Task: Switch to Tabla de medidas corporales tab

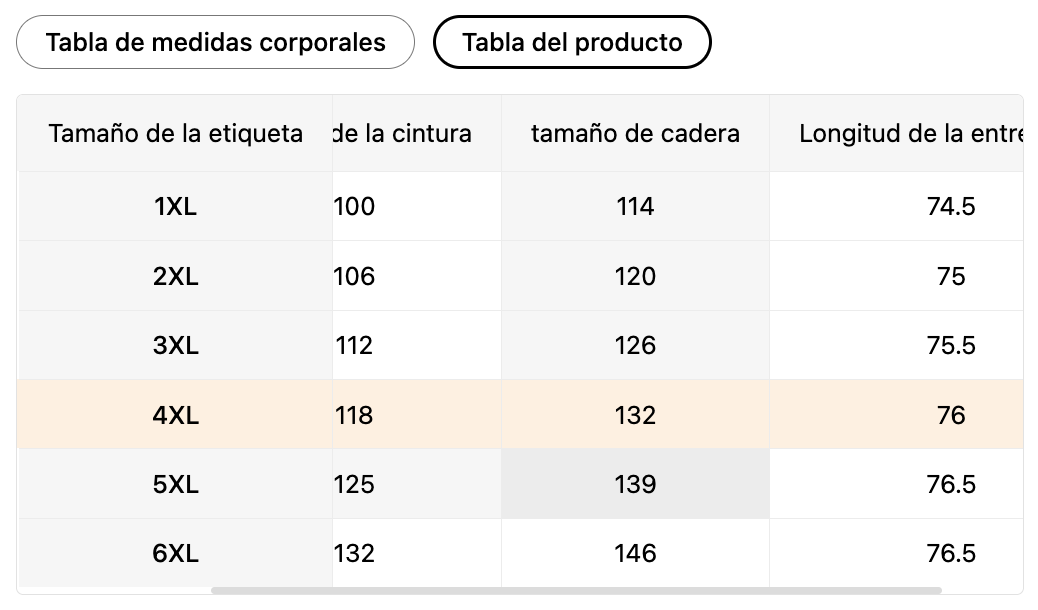Action: (215, 42)
